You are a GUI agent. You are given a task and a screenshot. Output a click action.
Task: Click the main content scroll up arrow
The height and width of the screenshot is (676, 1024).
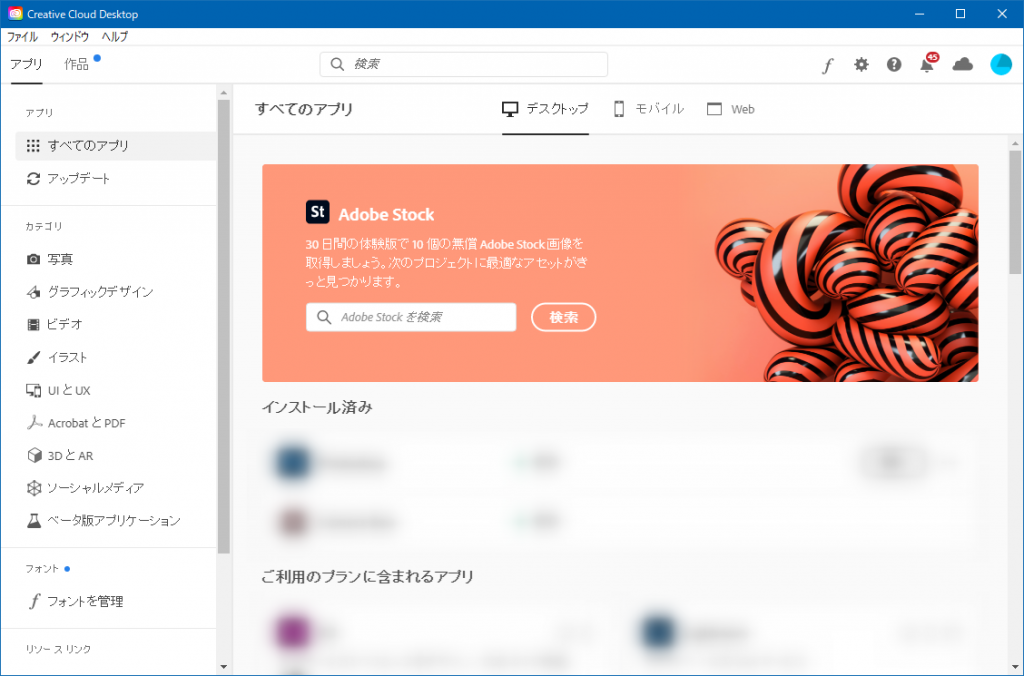pyautogui.click(x=1015, y=143)
